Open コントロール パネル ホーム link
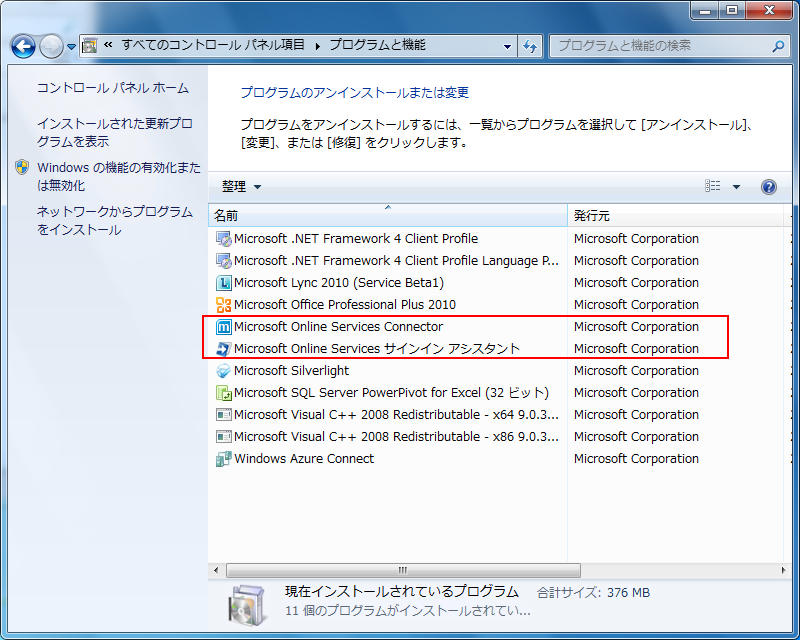This screenshot has width=800, height=640. pos(113,88)
